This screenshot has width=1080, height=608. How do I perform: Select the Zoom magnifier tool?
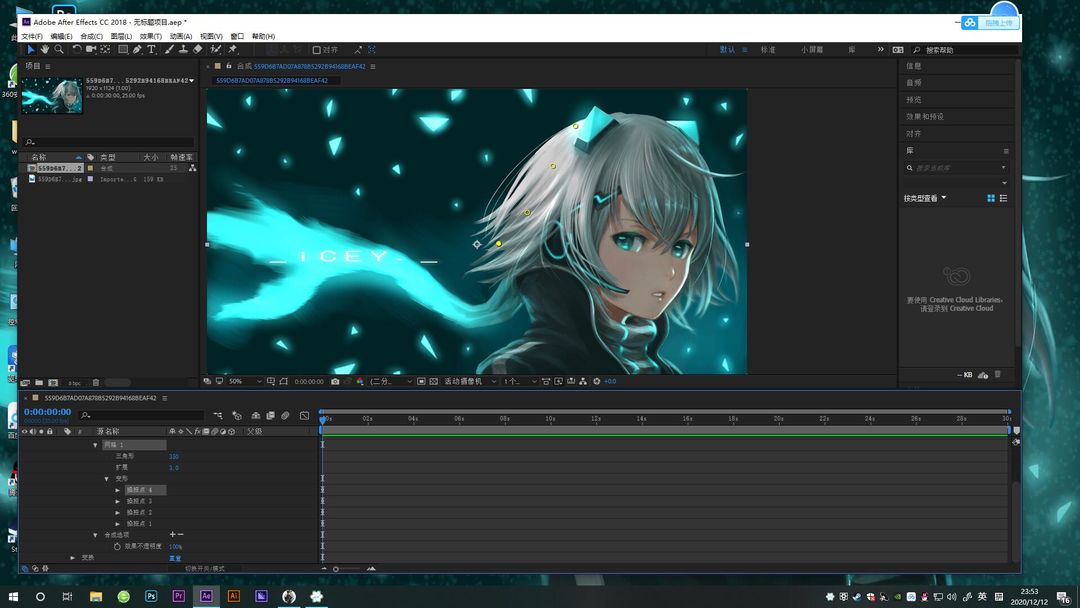(59, 50)
